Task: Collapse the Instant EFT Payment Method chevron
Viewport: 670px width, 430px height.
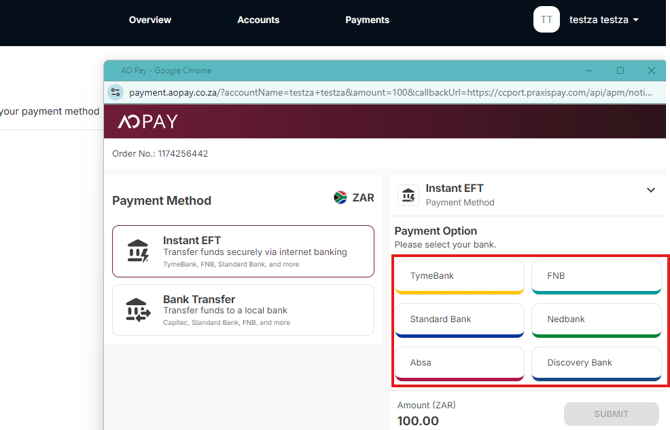Action: (x=650, y=190)
